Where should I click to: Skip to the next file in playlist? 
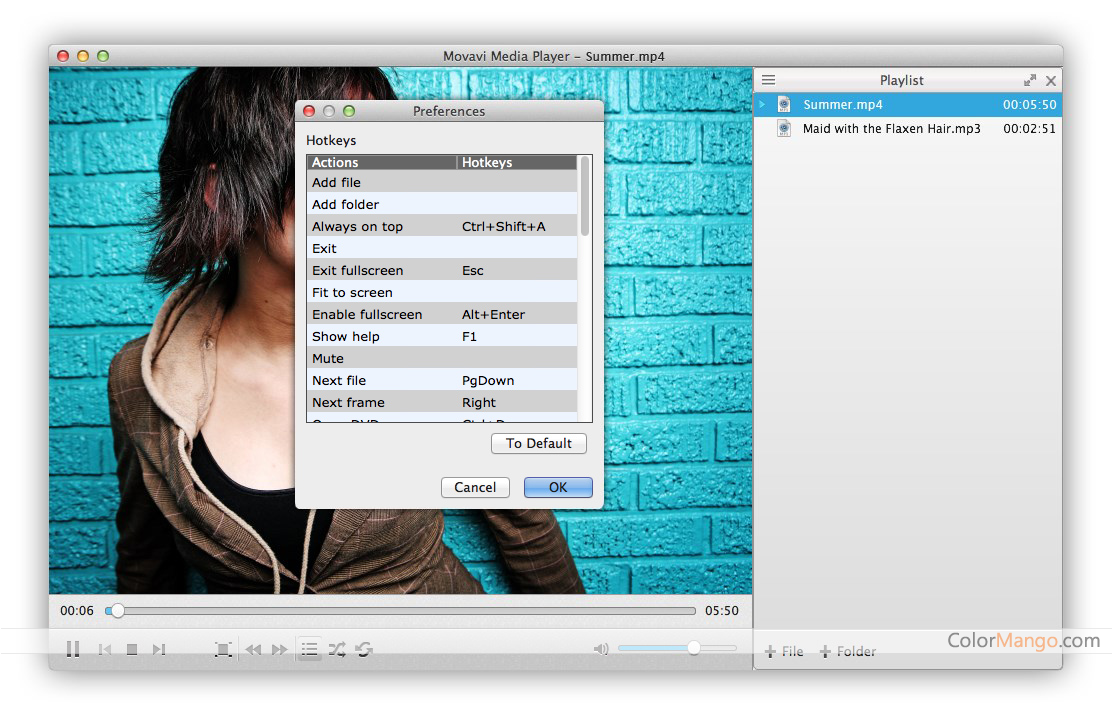[x=159, y=648]
